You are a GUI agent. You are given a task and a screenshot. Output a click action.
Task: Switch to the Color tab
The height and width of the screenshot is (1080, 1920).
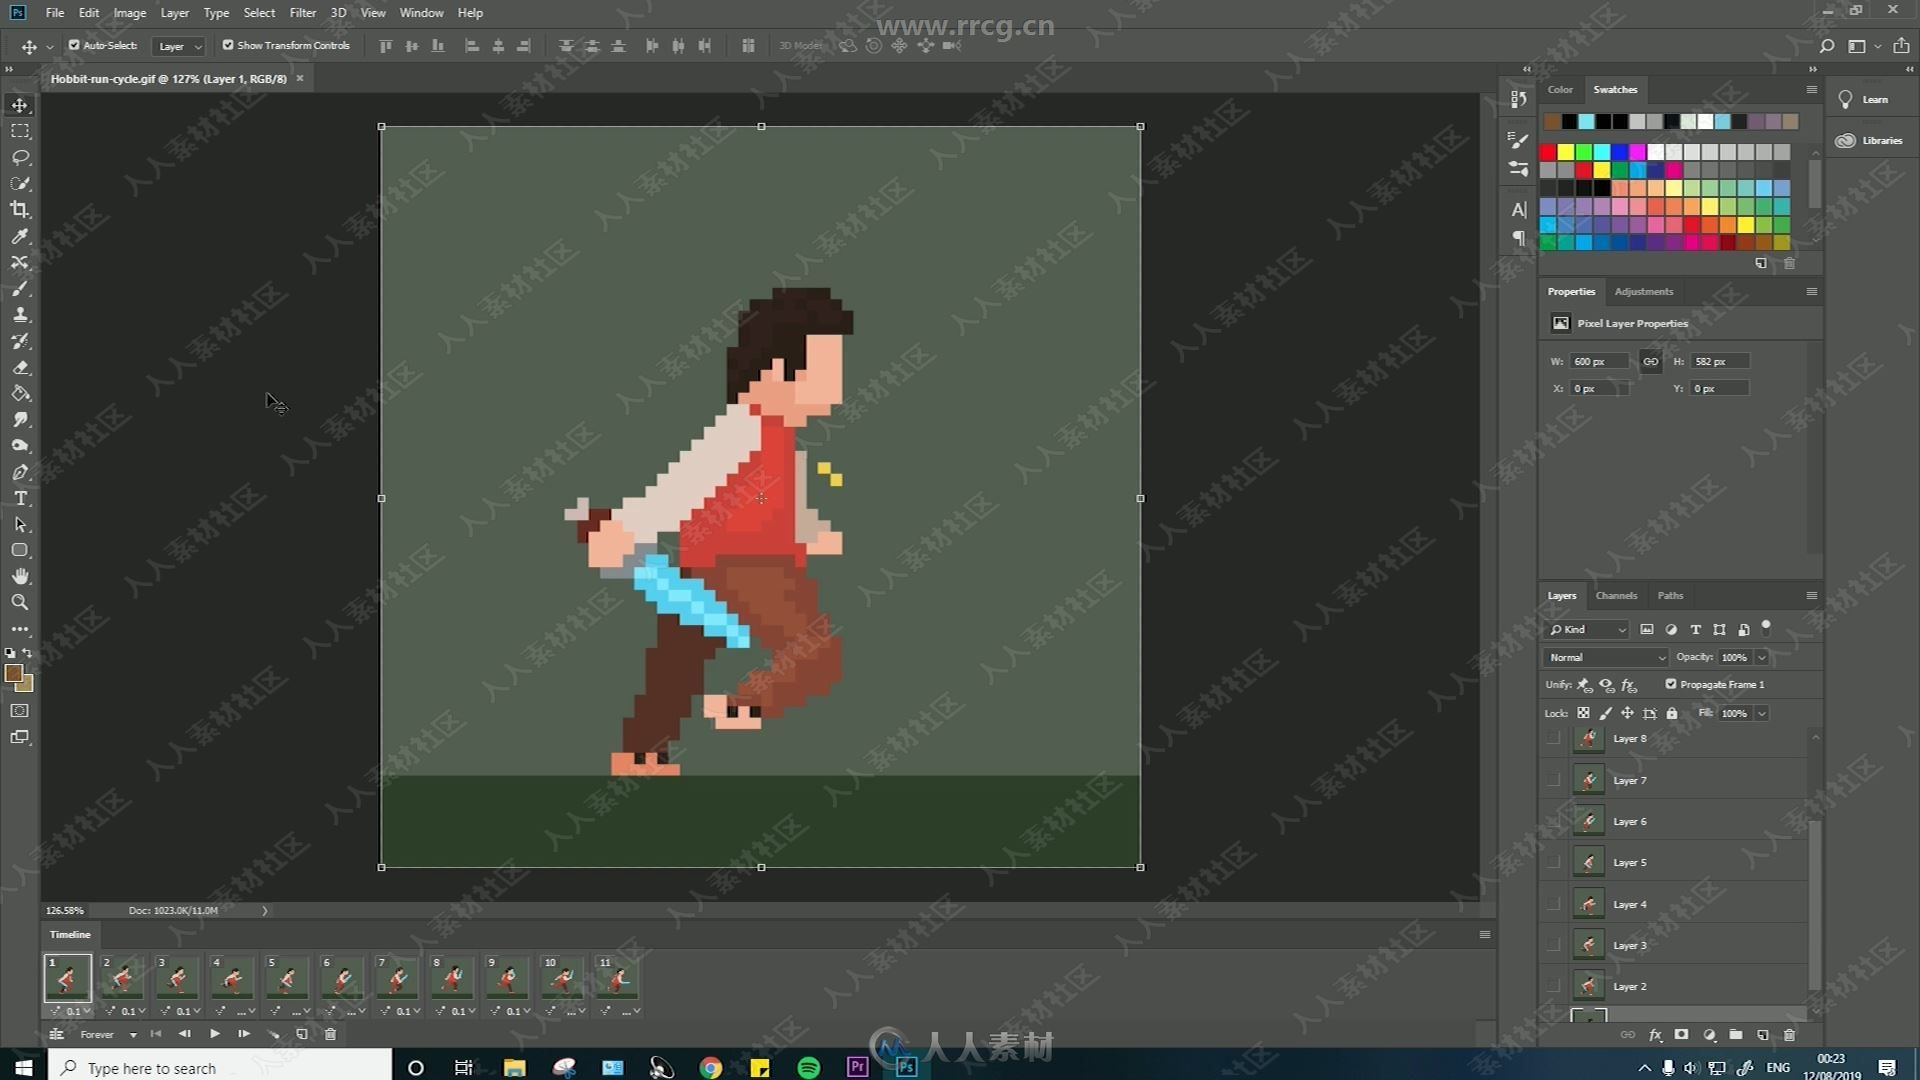(x=1560, y=89)
